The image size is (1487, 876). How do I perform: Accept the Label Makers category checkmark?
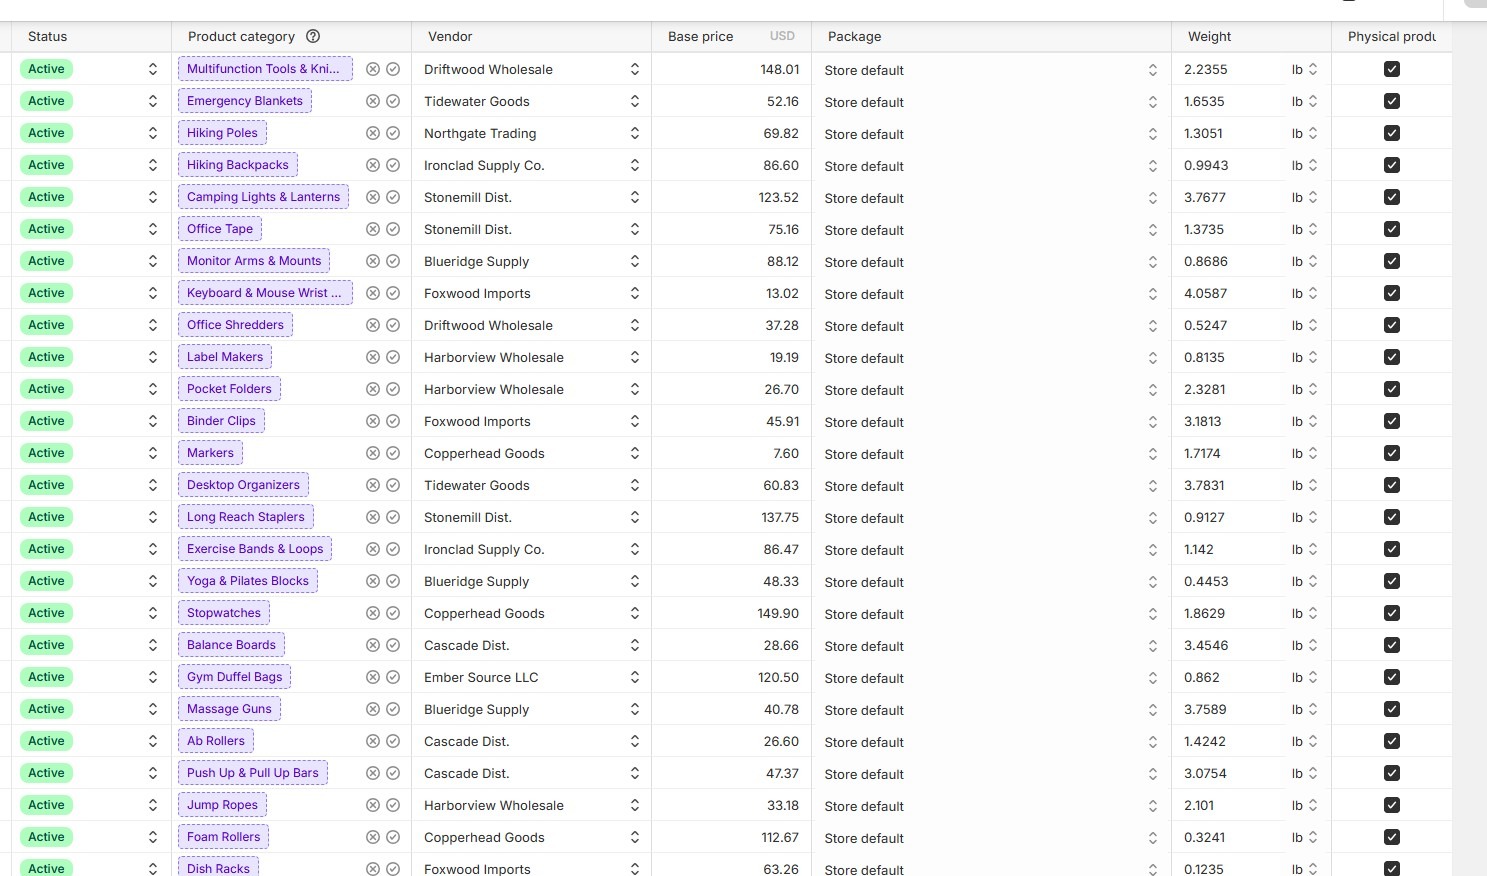point(393,357)
